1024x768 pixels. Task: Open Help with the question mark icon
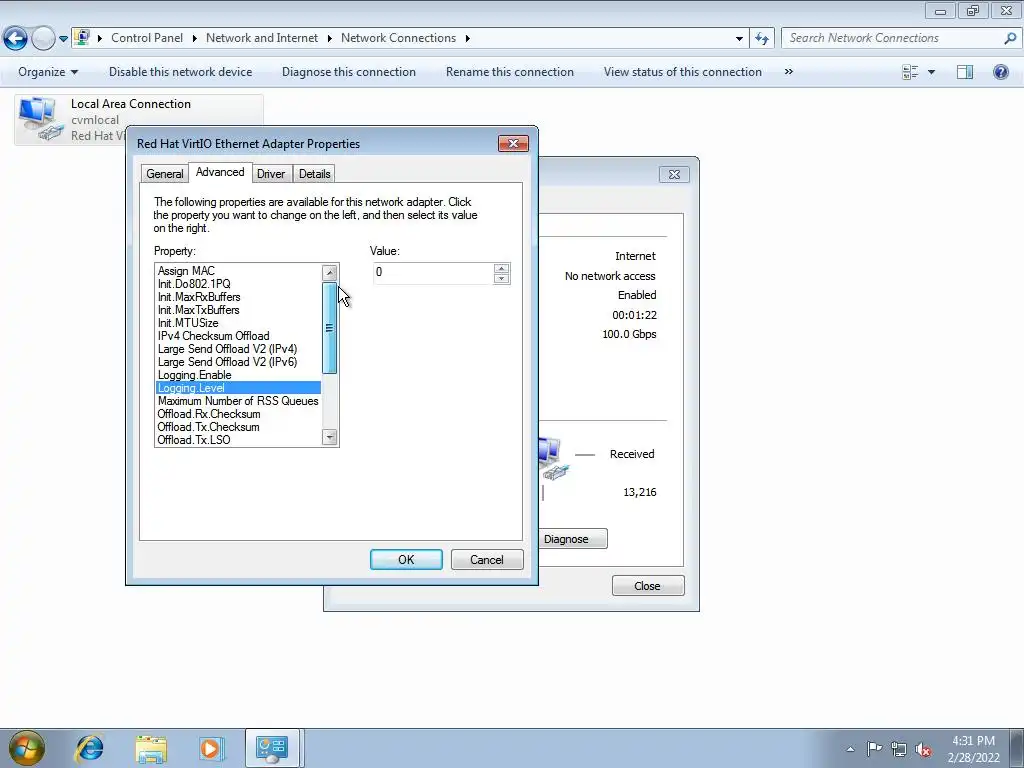1000,72
